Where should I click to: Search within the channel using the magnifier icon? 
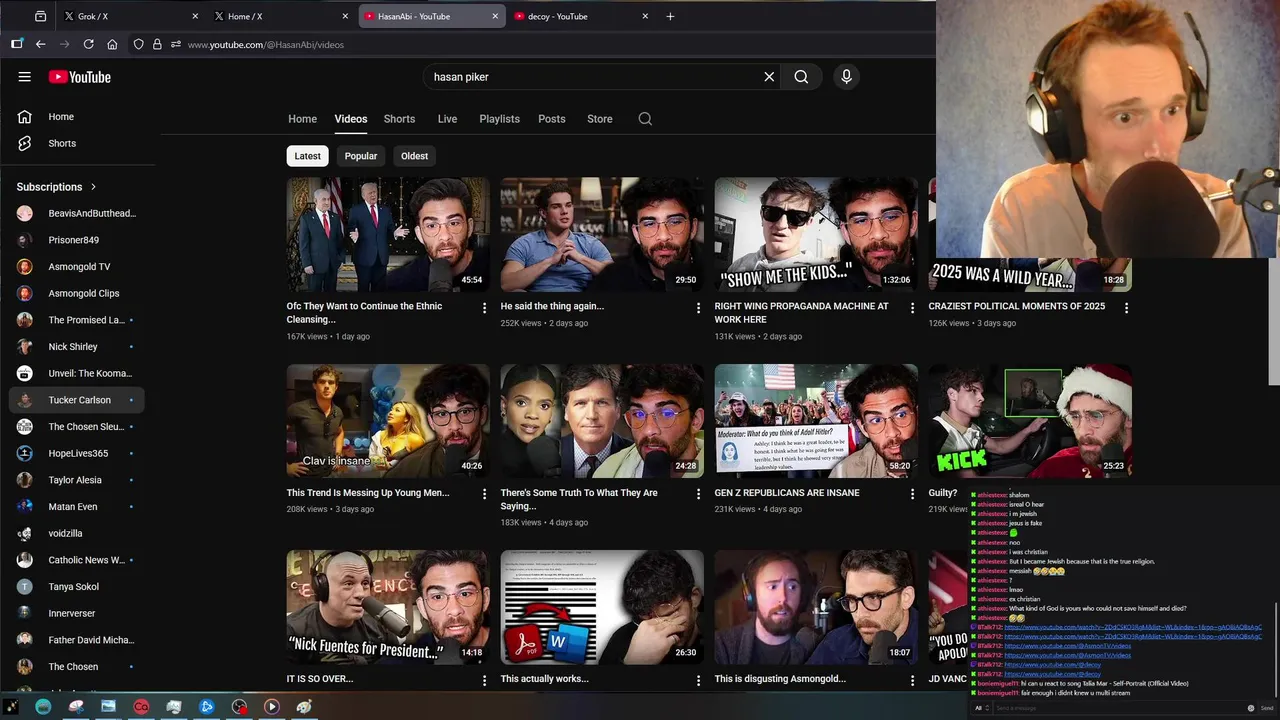tap(645, 119)
